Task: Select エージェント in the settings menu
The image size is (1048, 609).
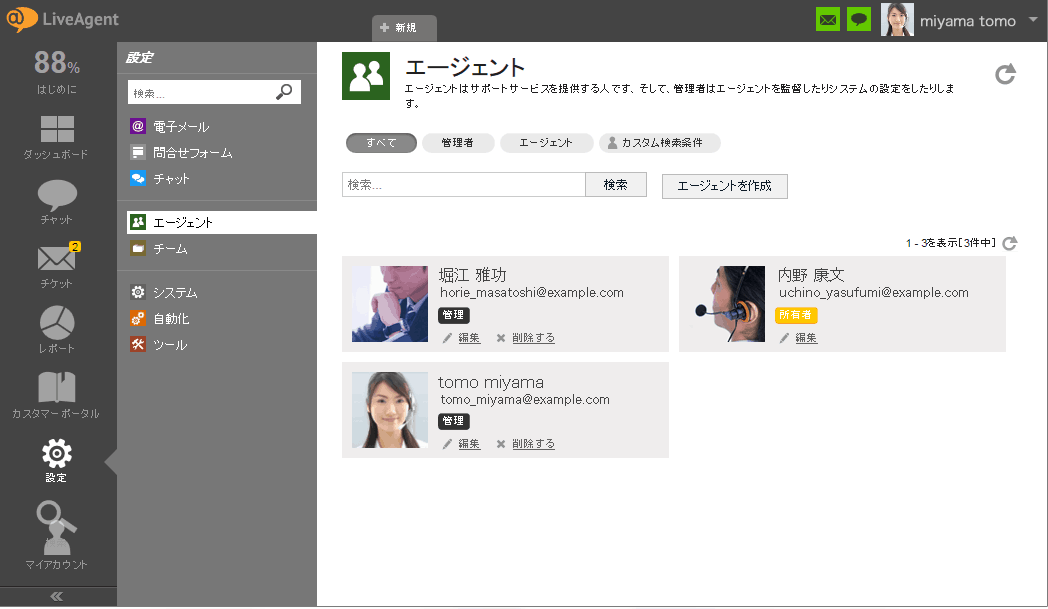Action: point(222,223)
